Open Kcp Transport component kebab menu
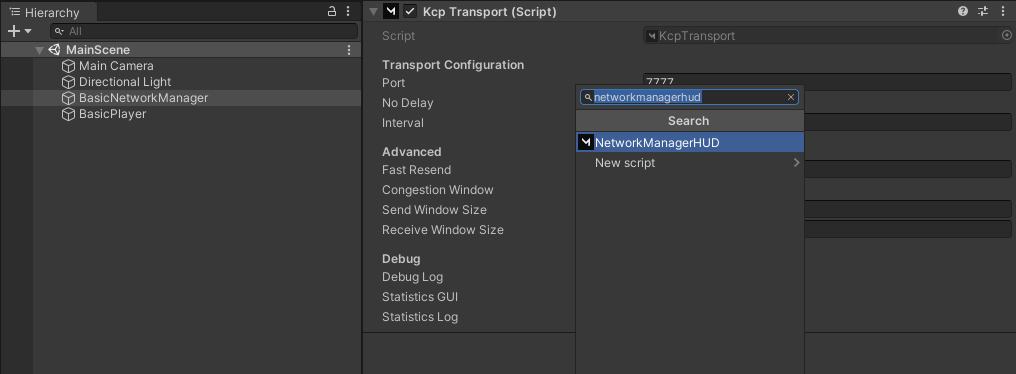The image size is (1016, 374). pyautogui.click(x=1002, y=11)
